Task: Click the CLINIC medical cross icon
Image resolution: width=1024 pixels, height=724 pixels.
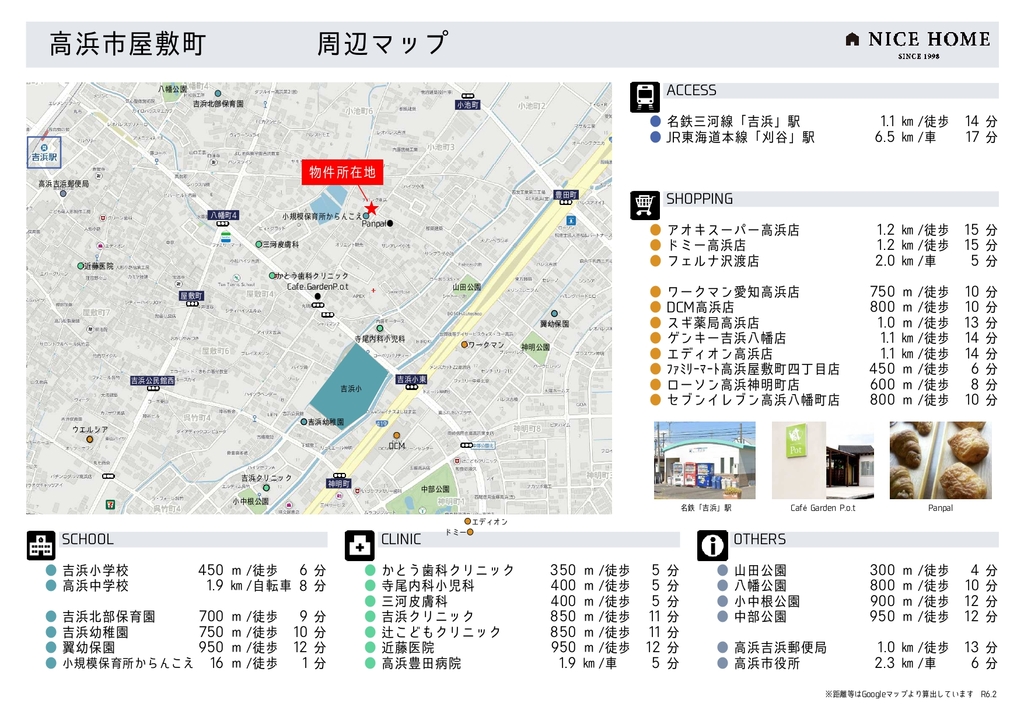Action: point(359,546)
